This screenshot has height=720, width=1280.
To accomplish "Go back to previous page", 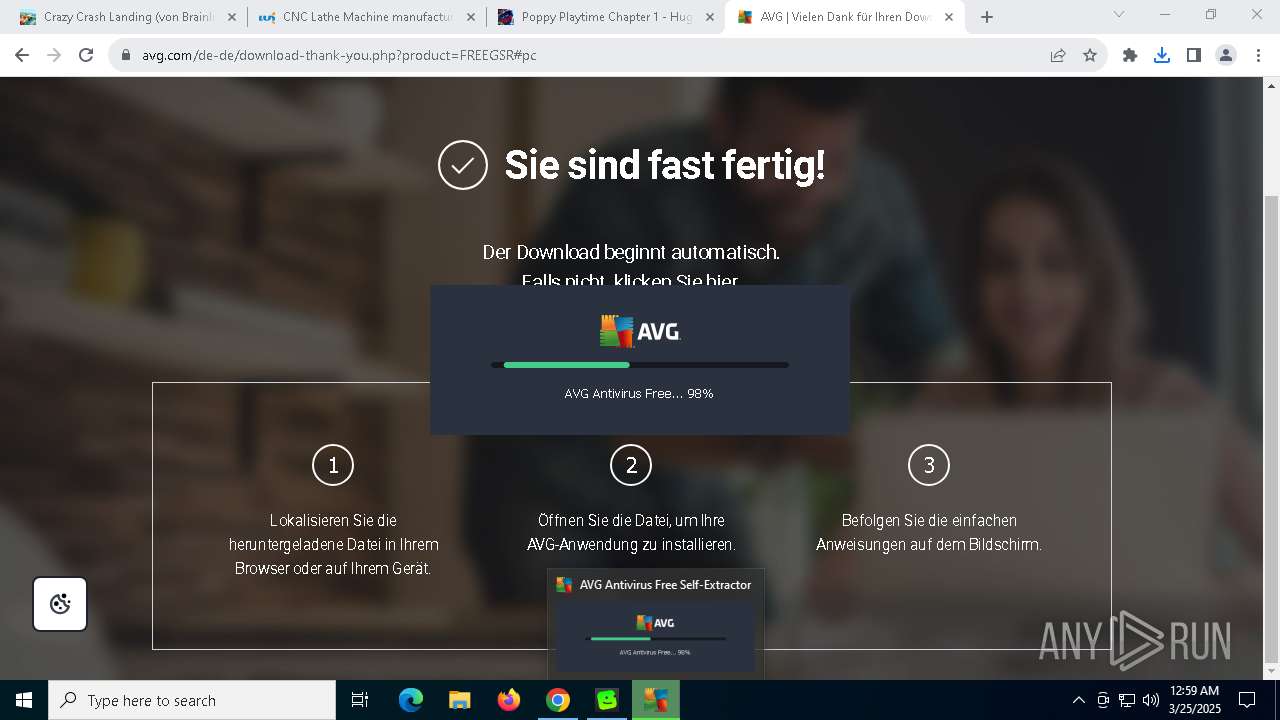I will click(x=22, y=55).
